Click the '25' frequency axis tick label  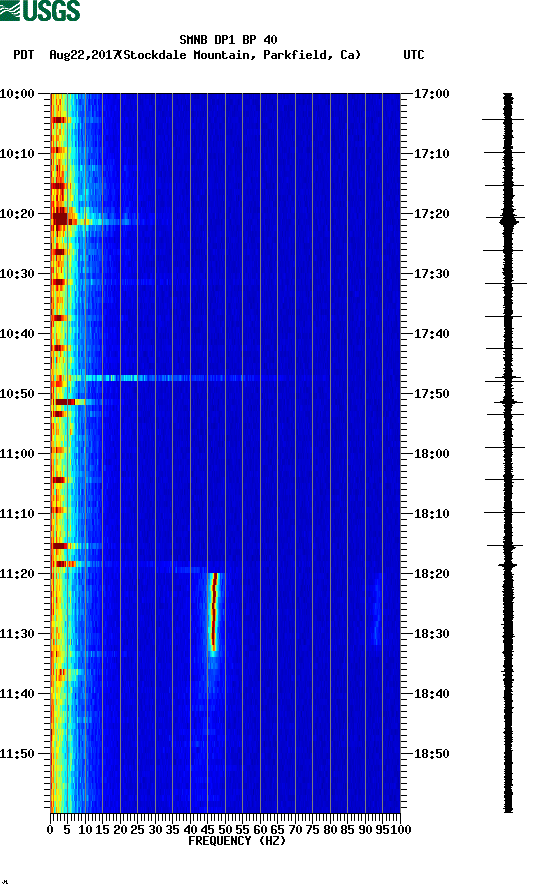137,830
